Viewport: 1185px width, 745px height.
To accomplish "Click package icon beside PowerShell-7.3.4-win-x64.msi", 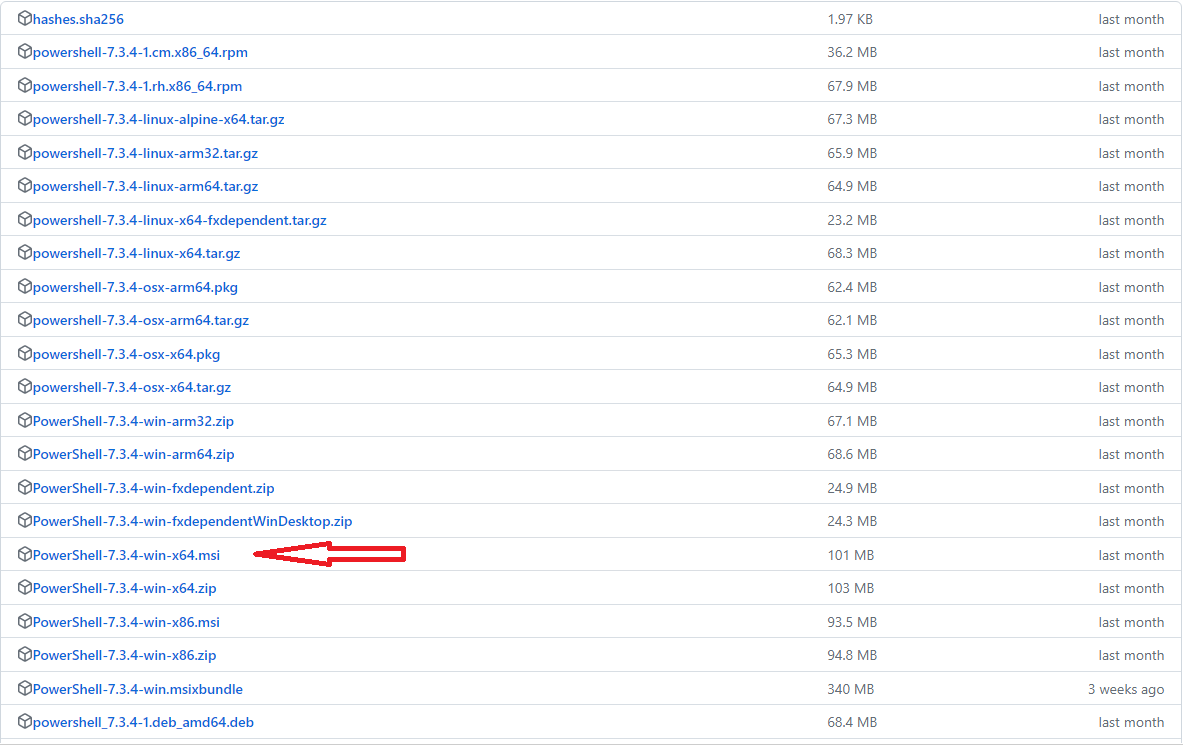I will coord(24,554).
